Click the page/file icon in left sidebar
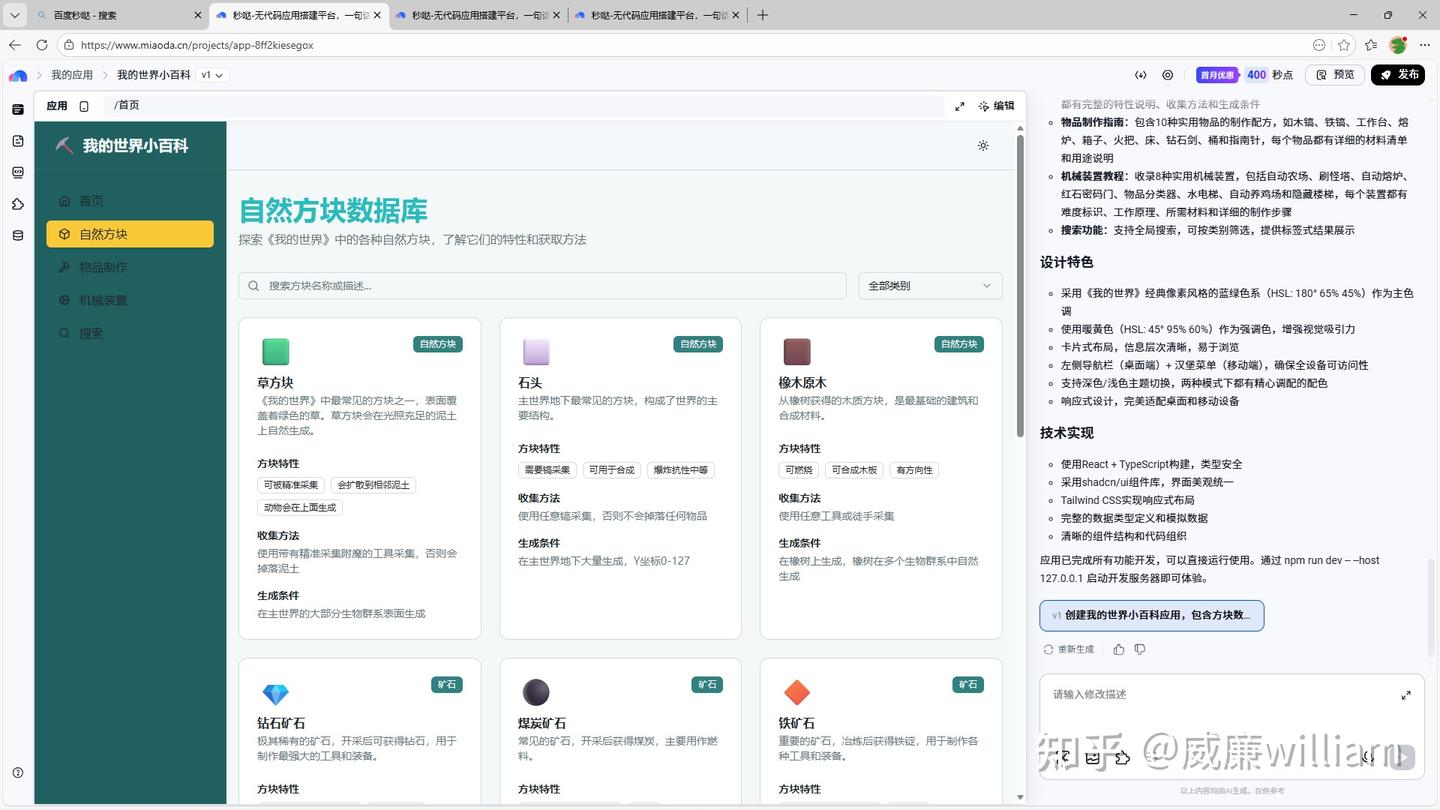This screenshot has width=1440, height=810. click(x=17, y=141)
